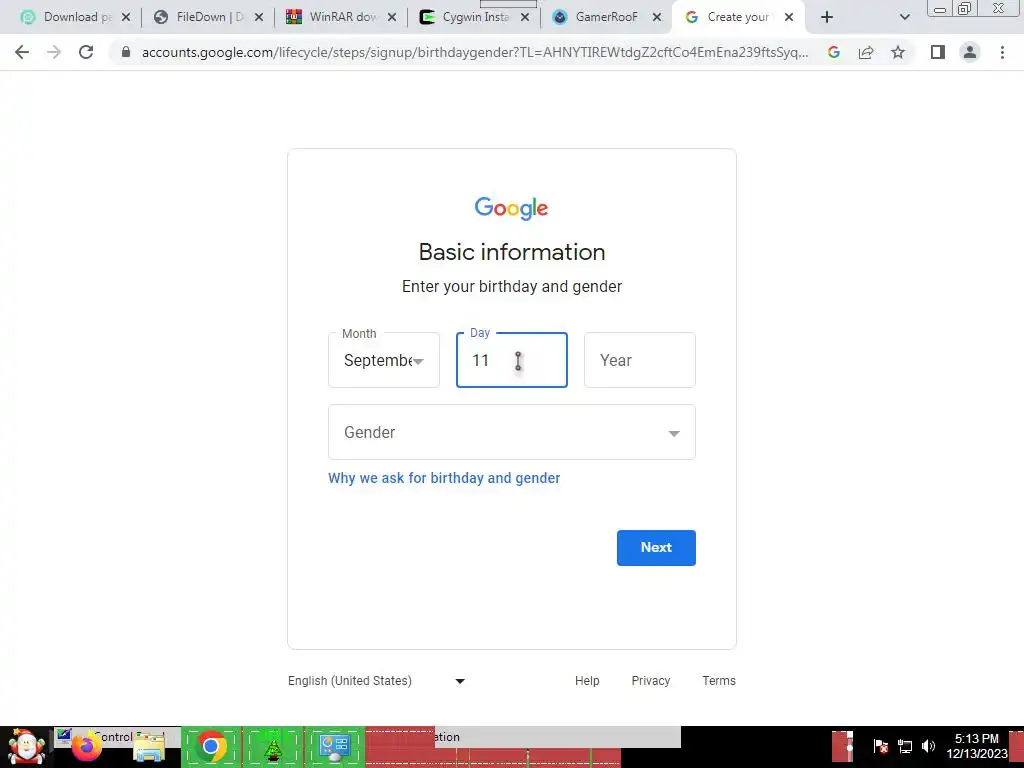Close the WinRAR download tab
This screenshot has height=768, width=1024.
pos(392,17)
